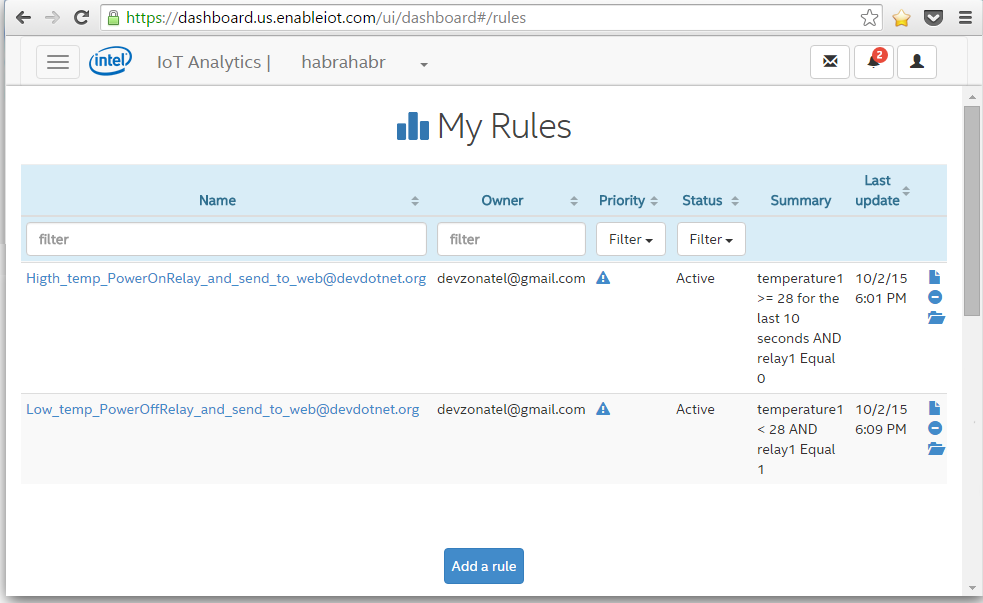983x603 pixels.
Task: Click the Intel logo
Action: tap(110, 61)
